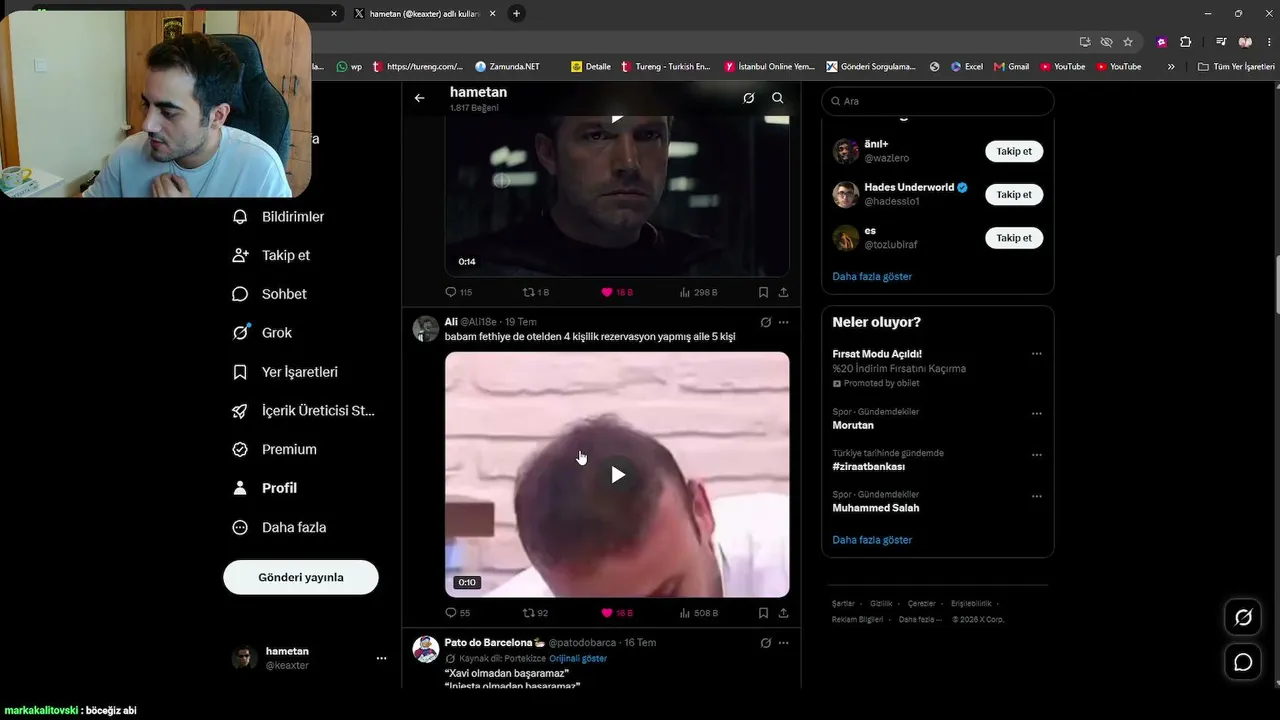
Task: Click the Ara search field
Action: tap(938, 101)
